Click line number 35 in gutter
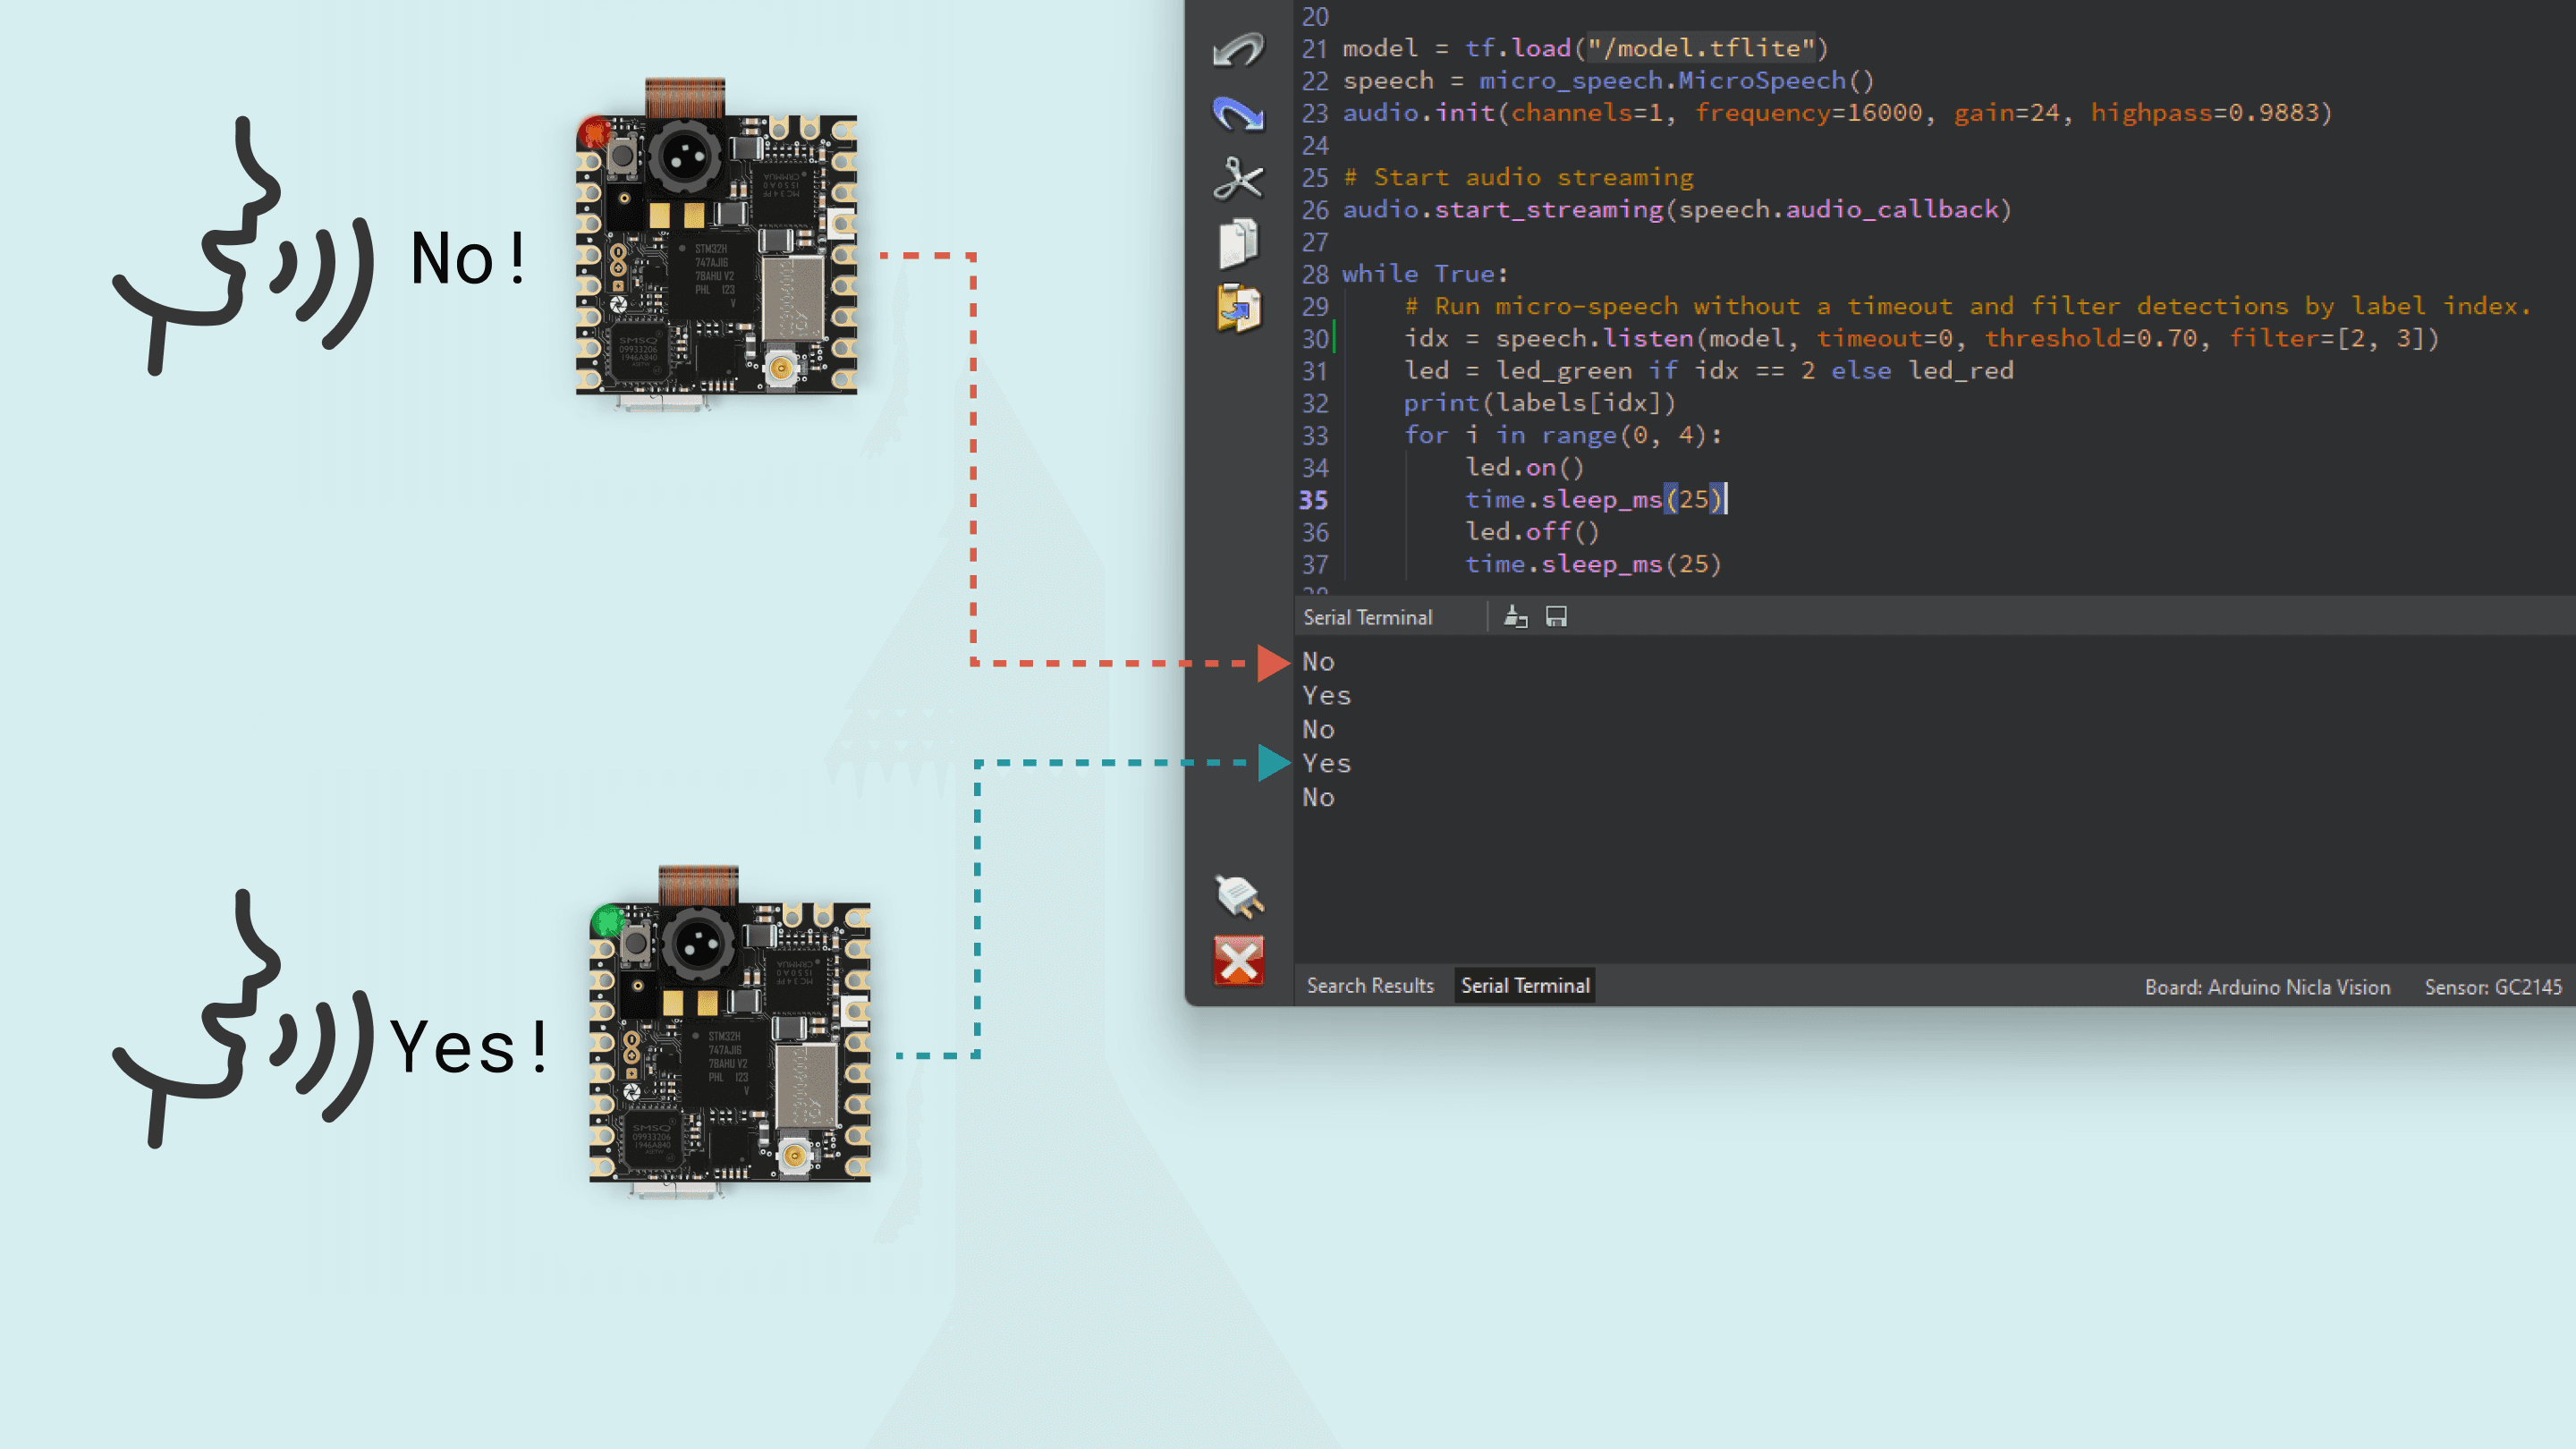This screenshot has height=1449, width=2576. [1313, 500]
